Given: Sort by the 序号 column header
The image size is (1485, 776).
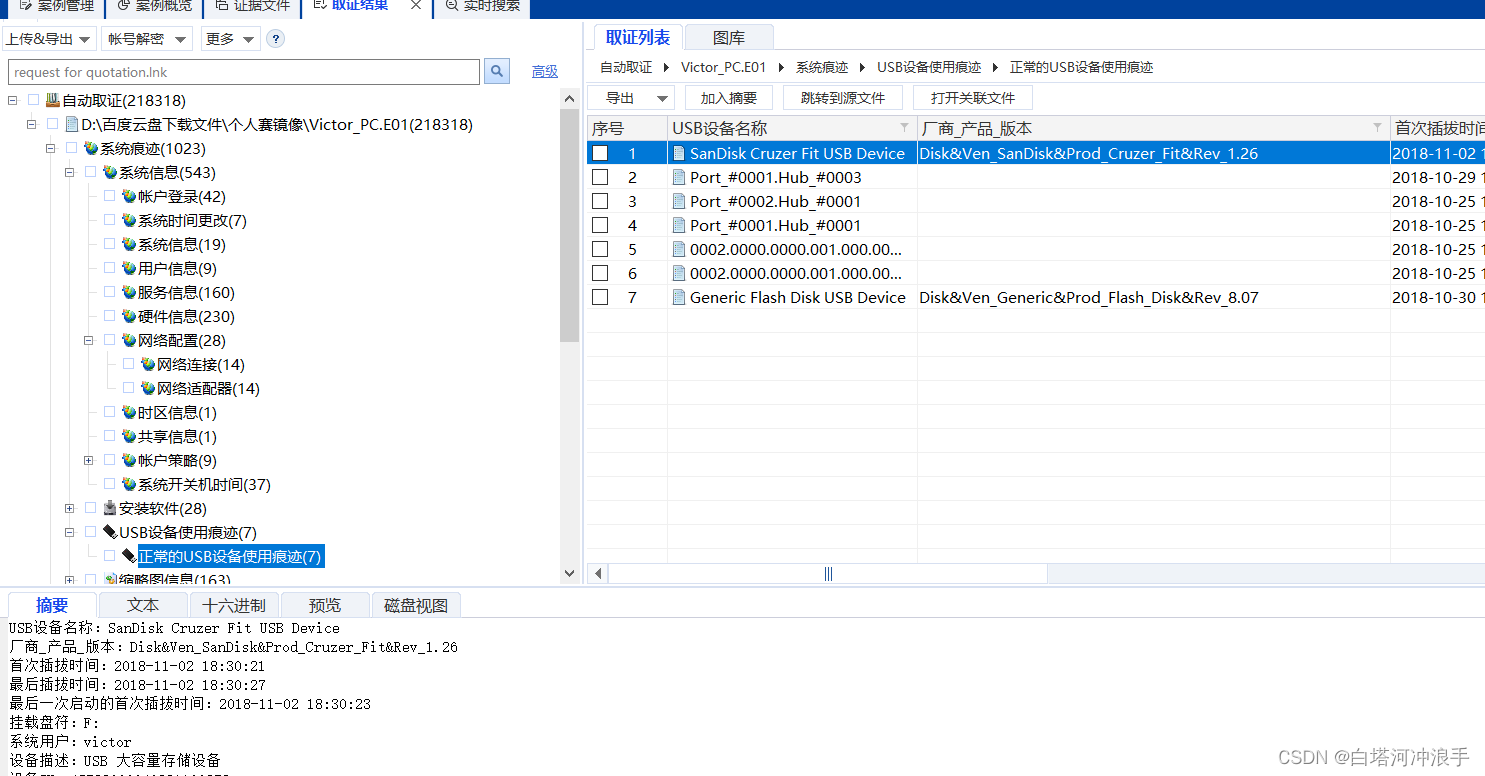Looking at the screenshot, I should [627, 128].
